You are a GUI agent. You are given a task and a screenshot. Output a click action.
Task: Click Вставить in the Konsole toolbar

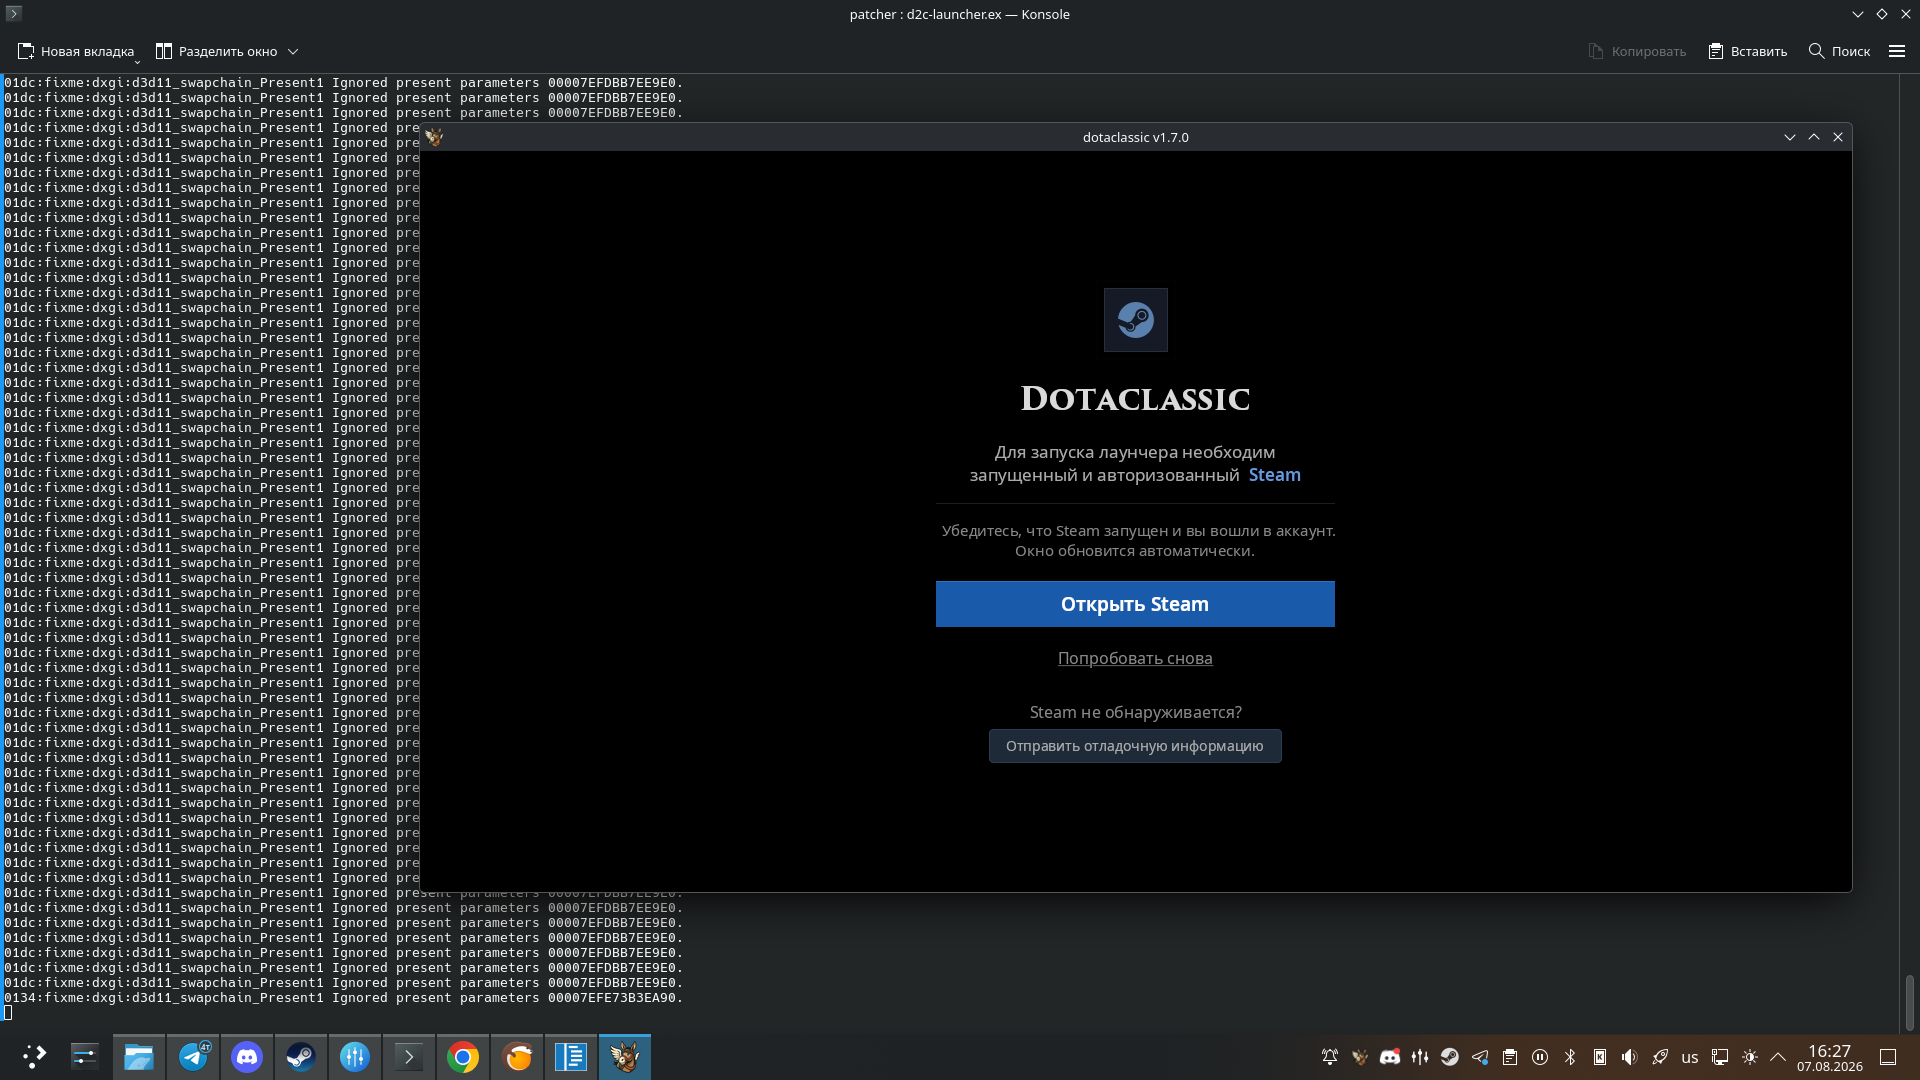1747,51
